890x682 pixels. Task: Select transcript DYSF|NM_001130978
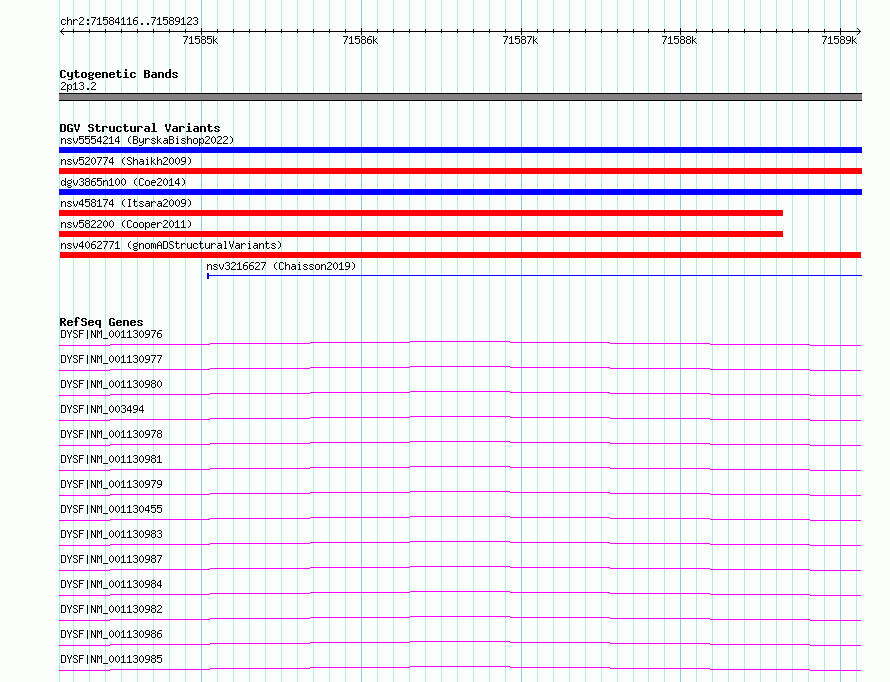pyautogui.click(x=111, y=434)
